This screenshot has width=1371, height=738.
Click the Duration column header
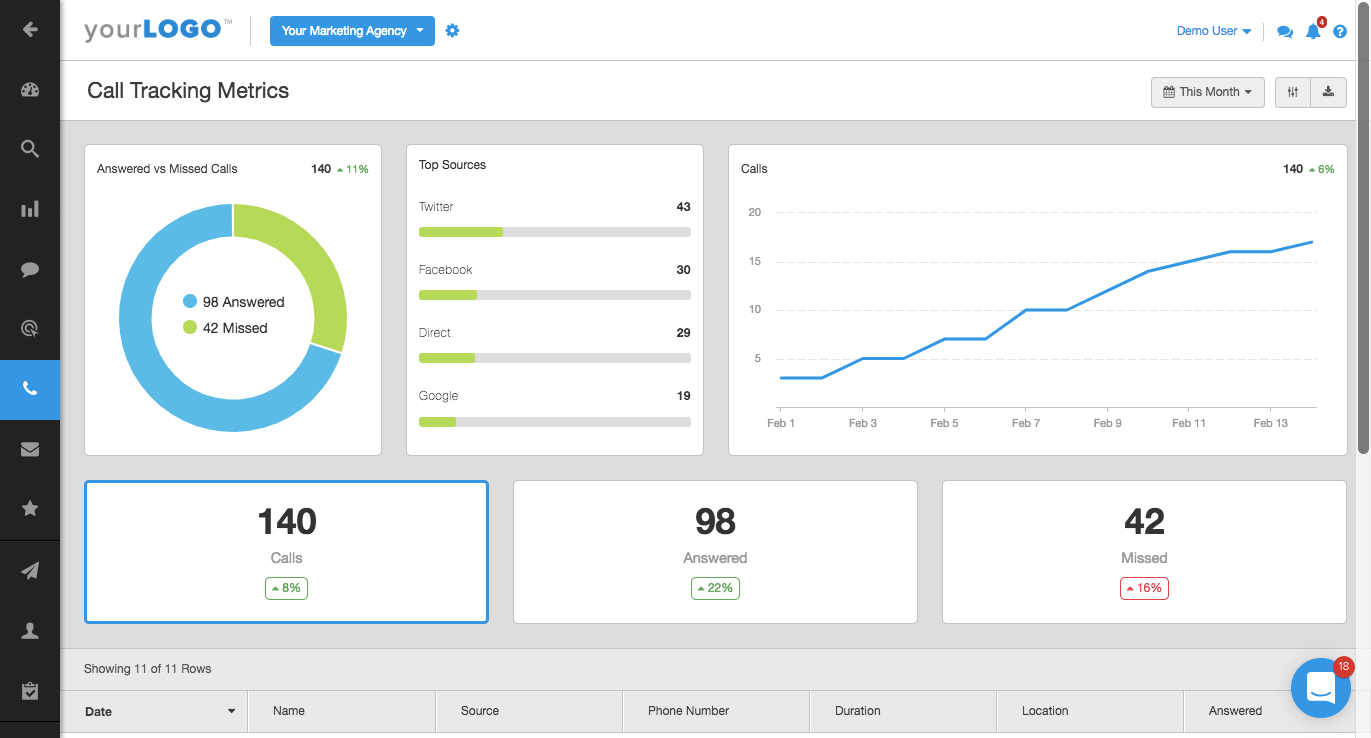(x=858, y=711)
